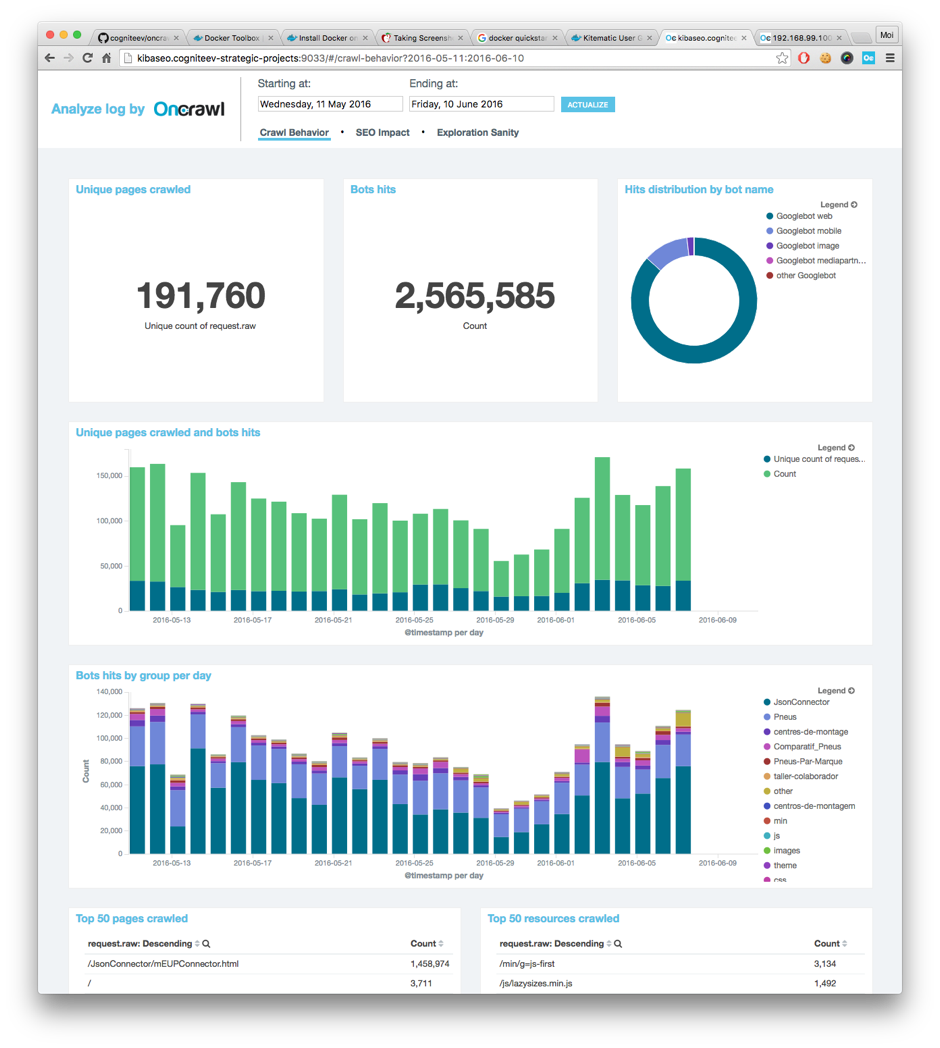Bookmark this page with the star icon

click(x=782, y=58)
